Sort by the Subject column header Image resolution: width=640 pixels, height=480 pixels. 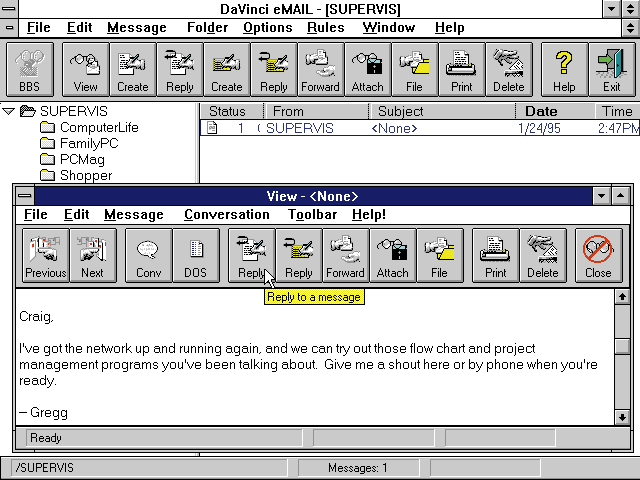(442, 111)
